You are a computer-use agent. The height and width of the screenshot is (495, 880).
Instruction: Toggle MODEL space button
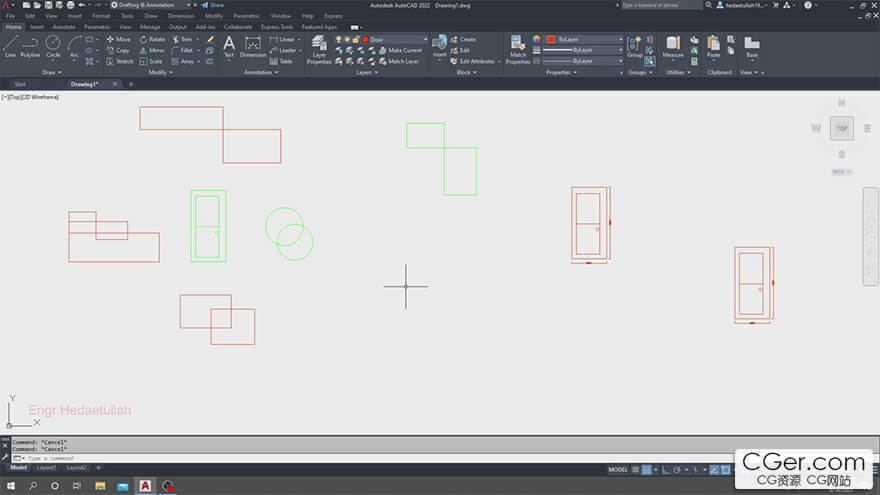618,470
